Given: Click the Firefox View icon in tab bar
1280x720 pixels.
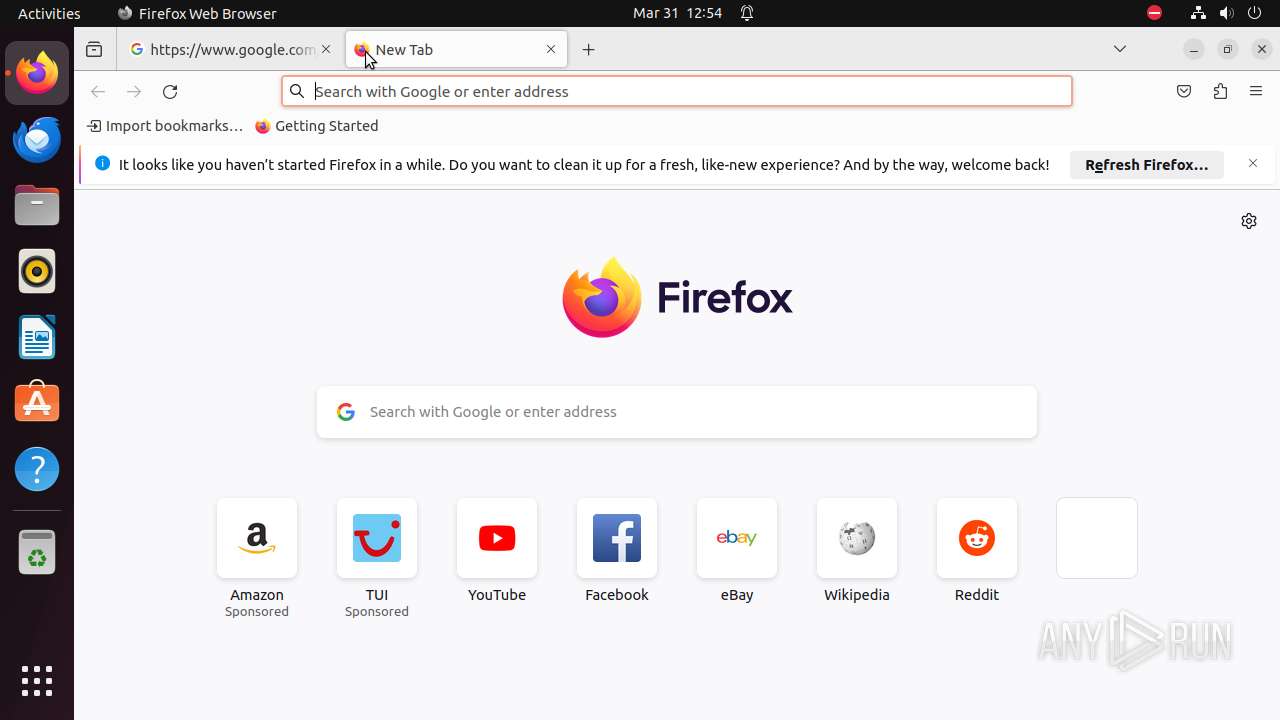Looking at the screenshot, I should (x=94, y=49).
